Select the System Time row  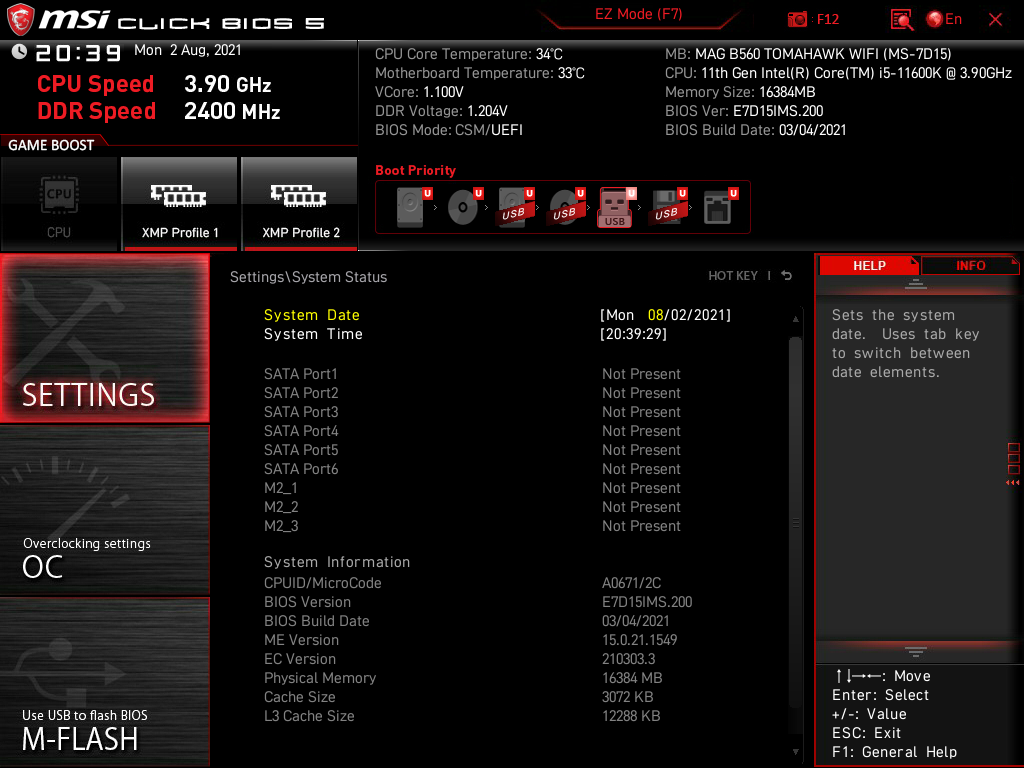pos(496,334)
